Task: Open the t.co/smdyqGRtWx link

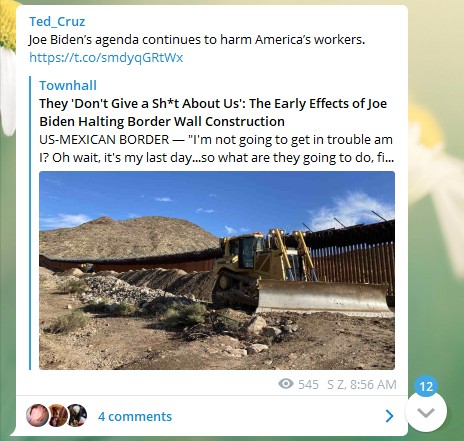Action: click(106, 57)
